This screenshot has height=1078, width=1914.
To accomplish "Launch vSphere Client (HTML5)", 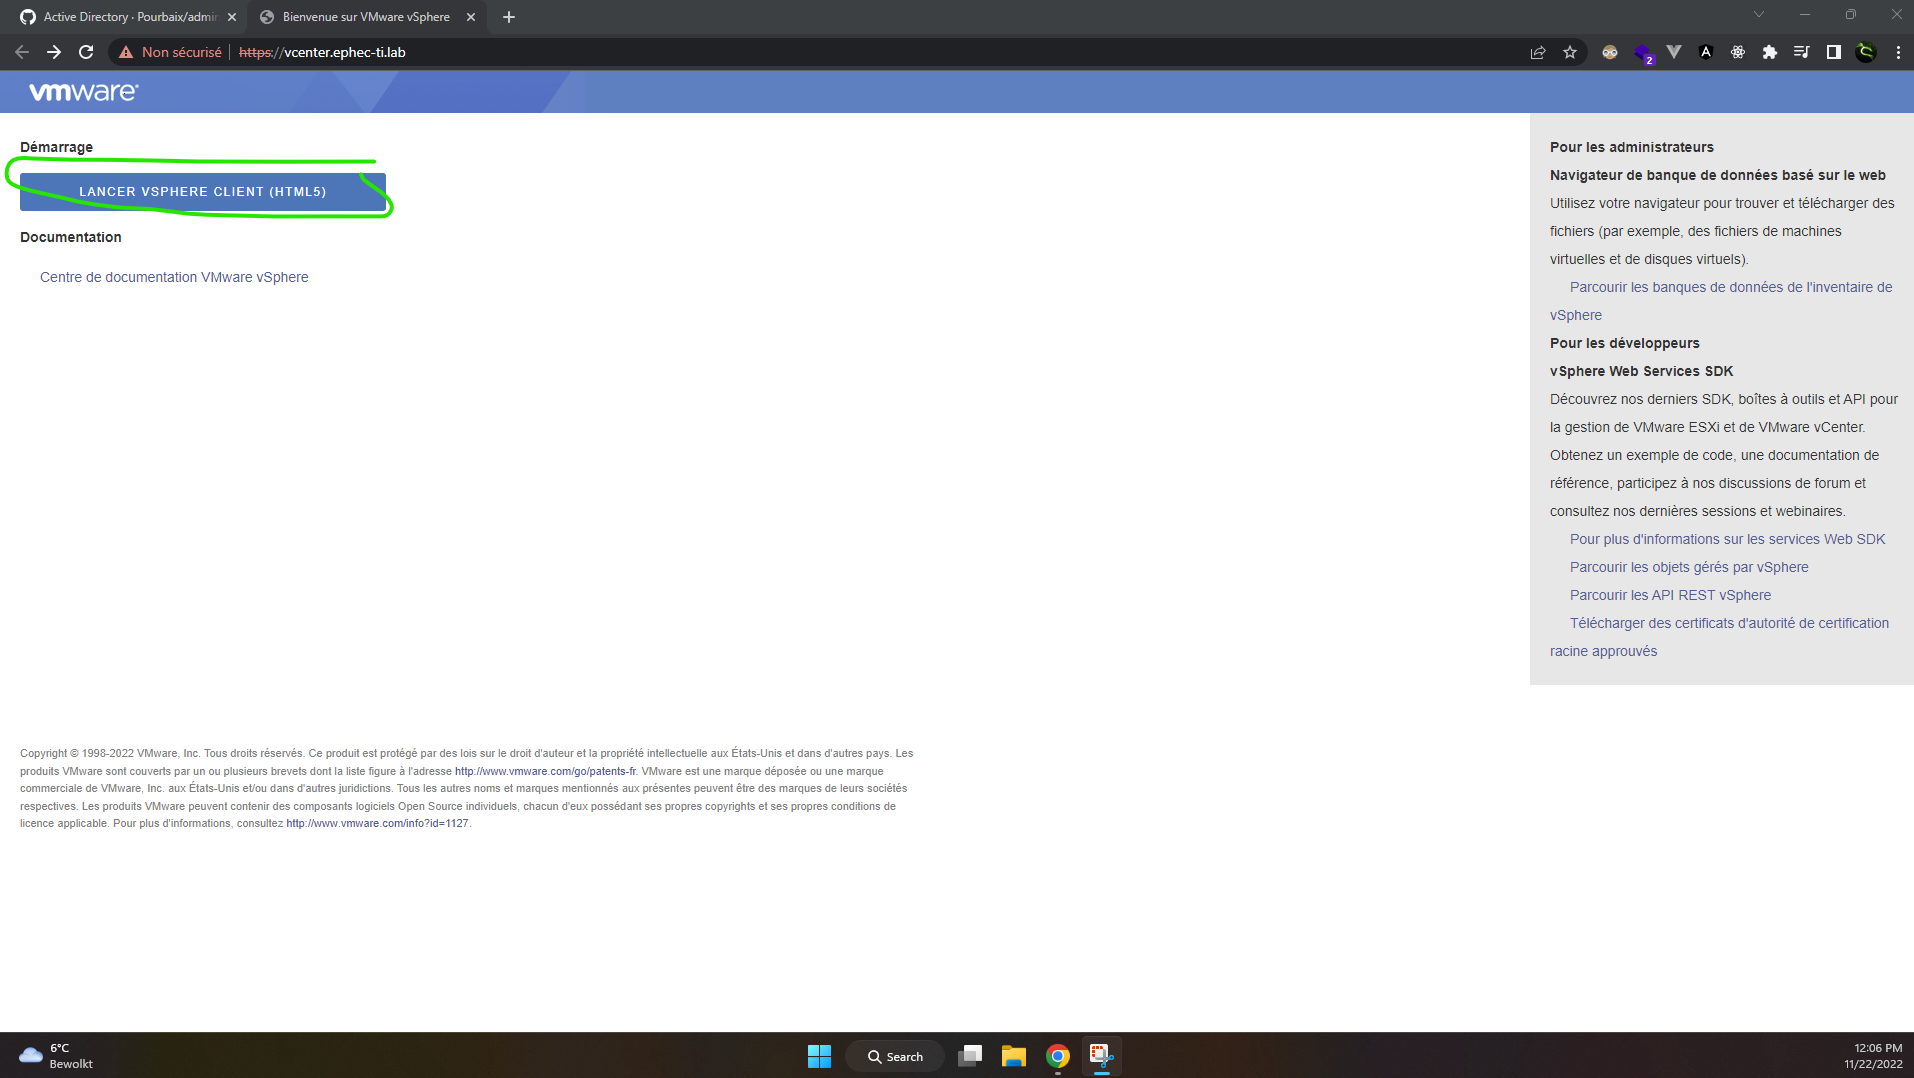I will 203,192.
